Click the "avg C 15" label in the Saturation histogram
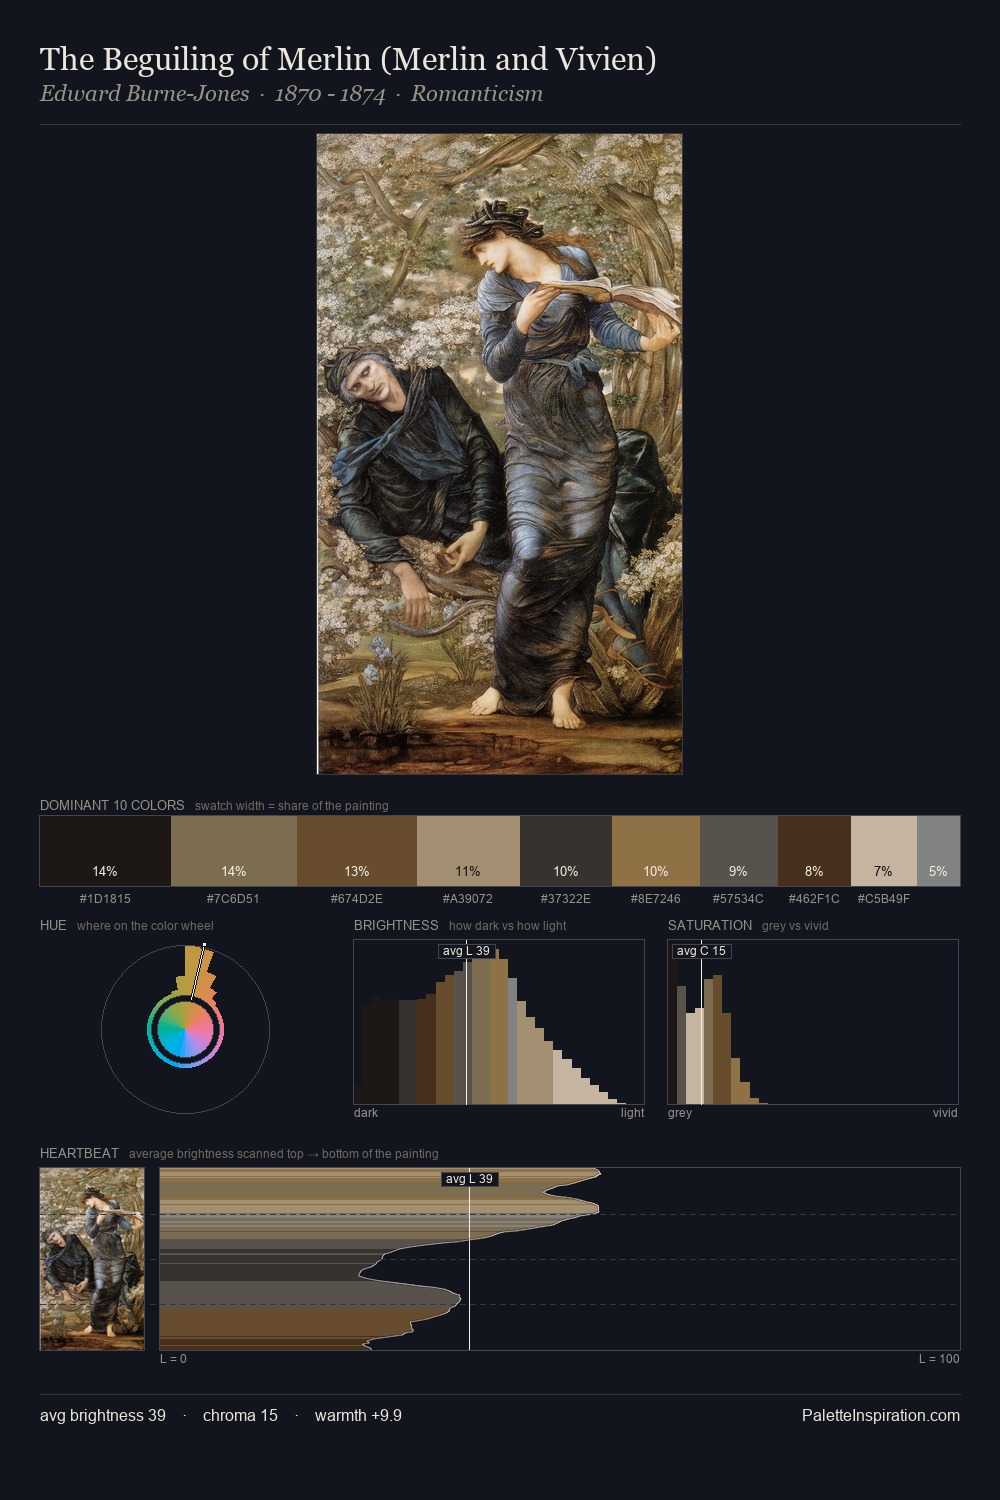This screenshot has width=1000, height=1500. click(702, 951)
